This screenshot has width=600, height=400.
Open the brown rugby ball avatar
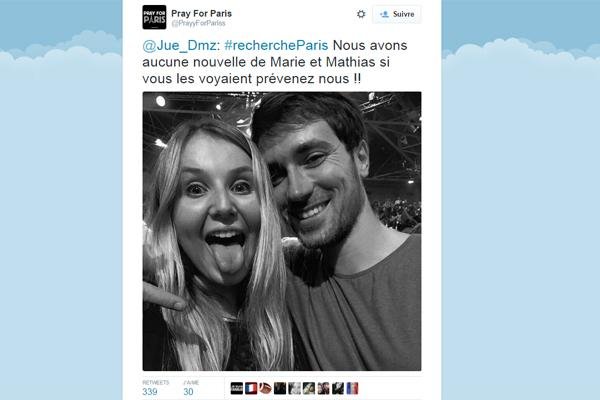[x=265, y=388]
